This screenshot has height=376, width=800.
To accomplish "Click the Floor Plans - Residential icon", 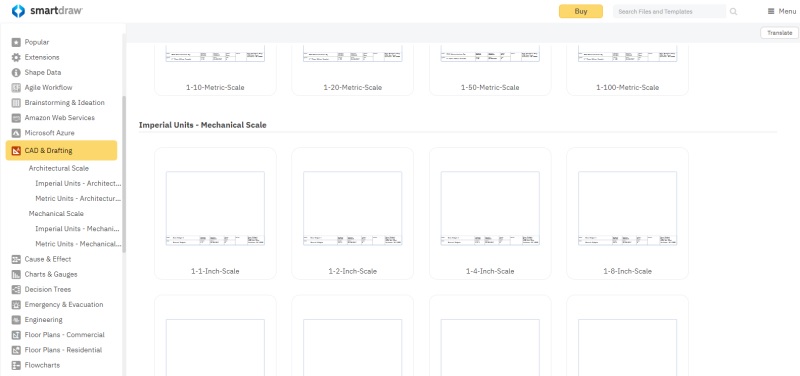I will click(16, 350).
